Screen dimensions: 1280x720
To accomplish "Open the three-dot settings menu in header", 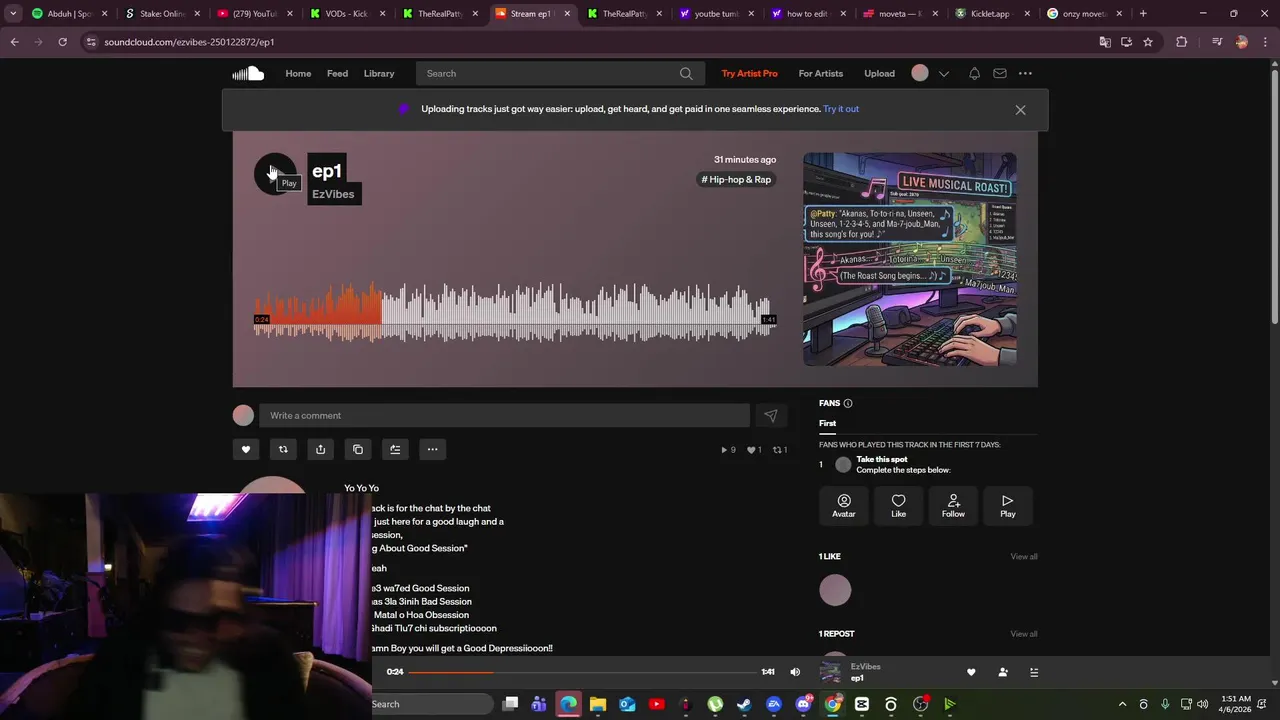I will [1025, 73].
